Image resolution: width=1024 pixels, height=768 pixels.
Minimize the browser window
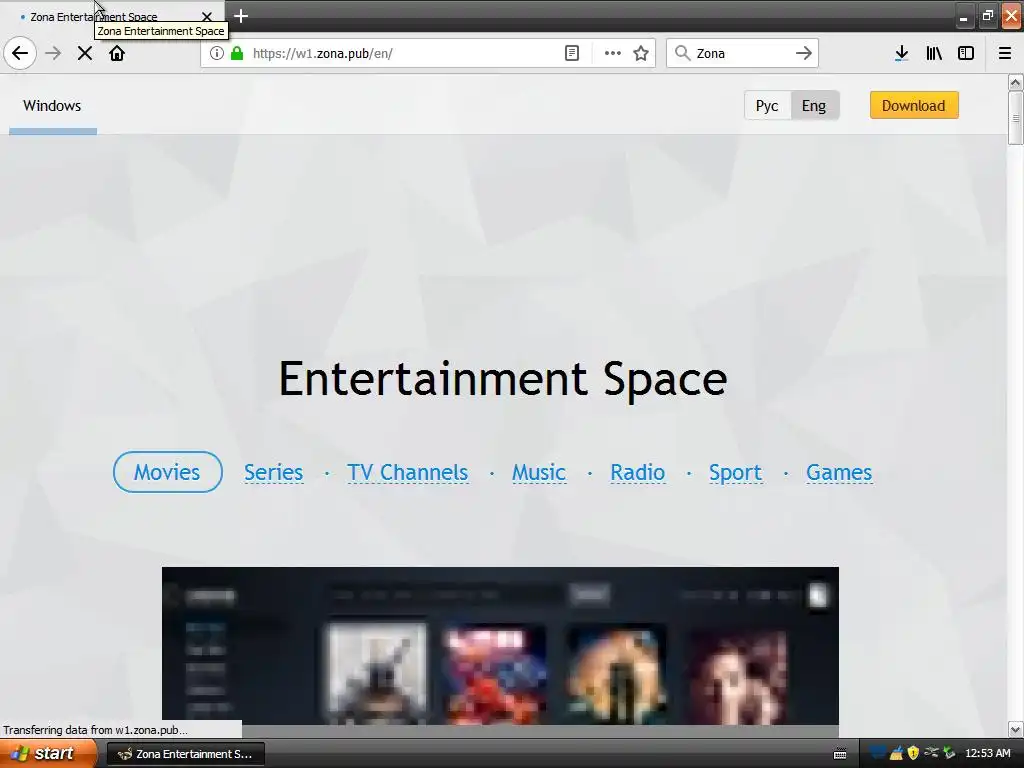click(x=964, y=16)
